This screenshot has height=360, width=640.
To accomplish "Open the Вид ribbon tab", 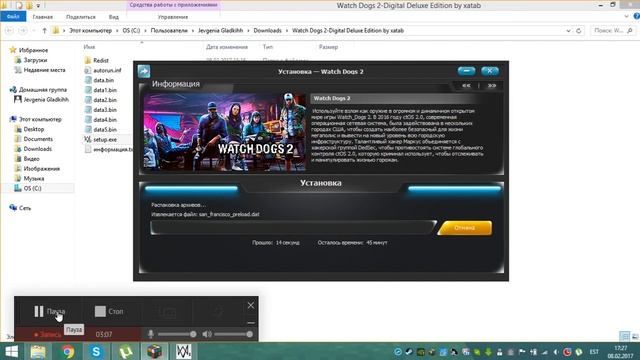I will [x=113, y=17].
